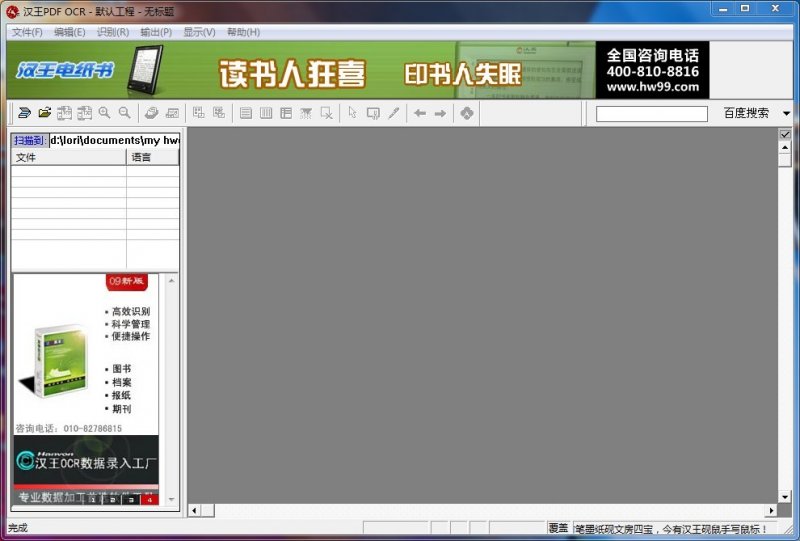Click the zoom in magnifier icon
Image resolution: width=800 pixels, height=541 pixels.
pos(105,113)
